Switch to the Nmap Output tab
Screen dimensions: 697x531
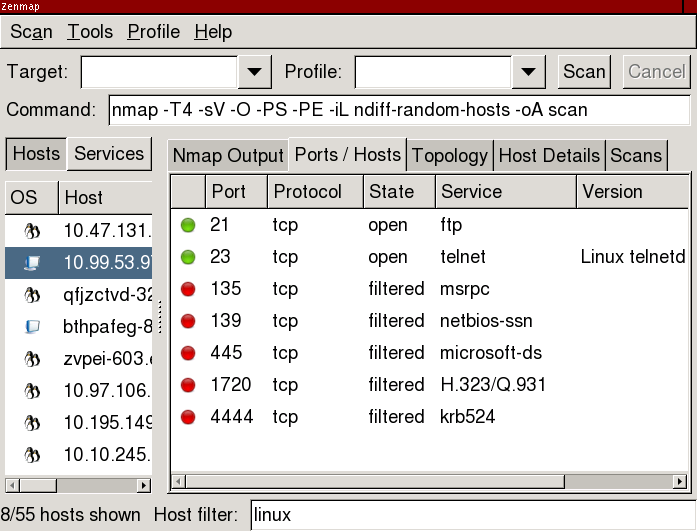click(x=228, y=156)
